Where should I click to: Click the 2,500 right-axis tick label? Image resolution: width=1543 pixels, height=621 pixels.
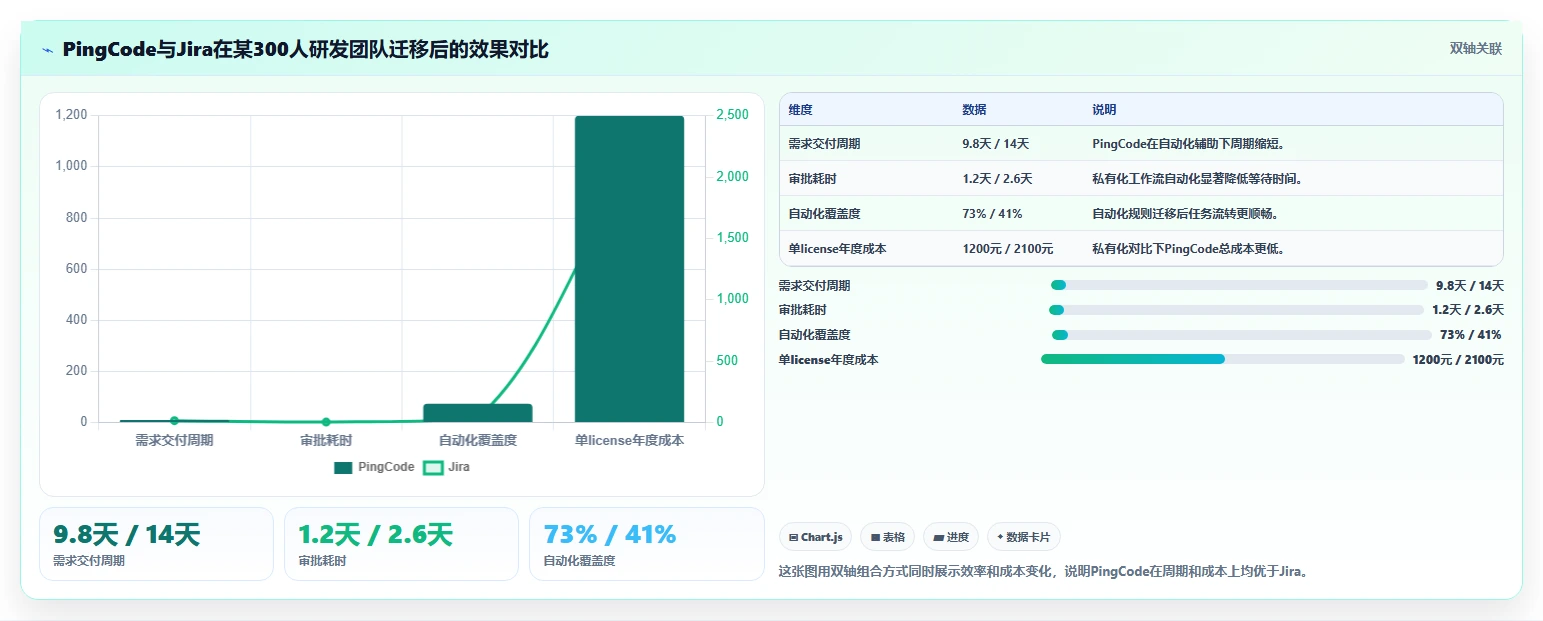(x=733, y=115)
